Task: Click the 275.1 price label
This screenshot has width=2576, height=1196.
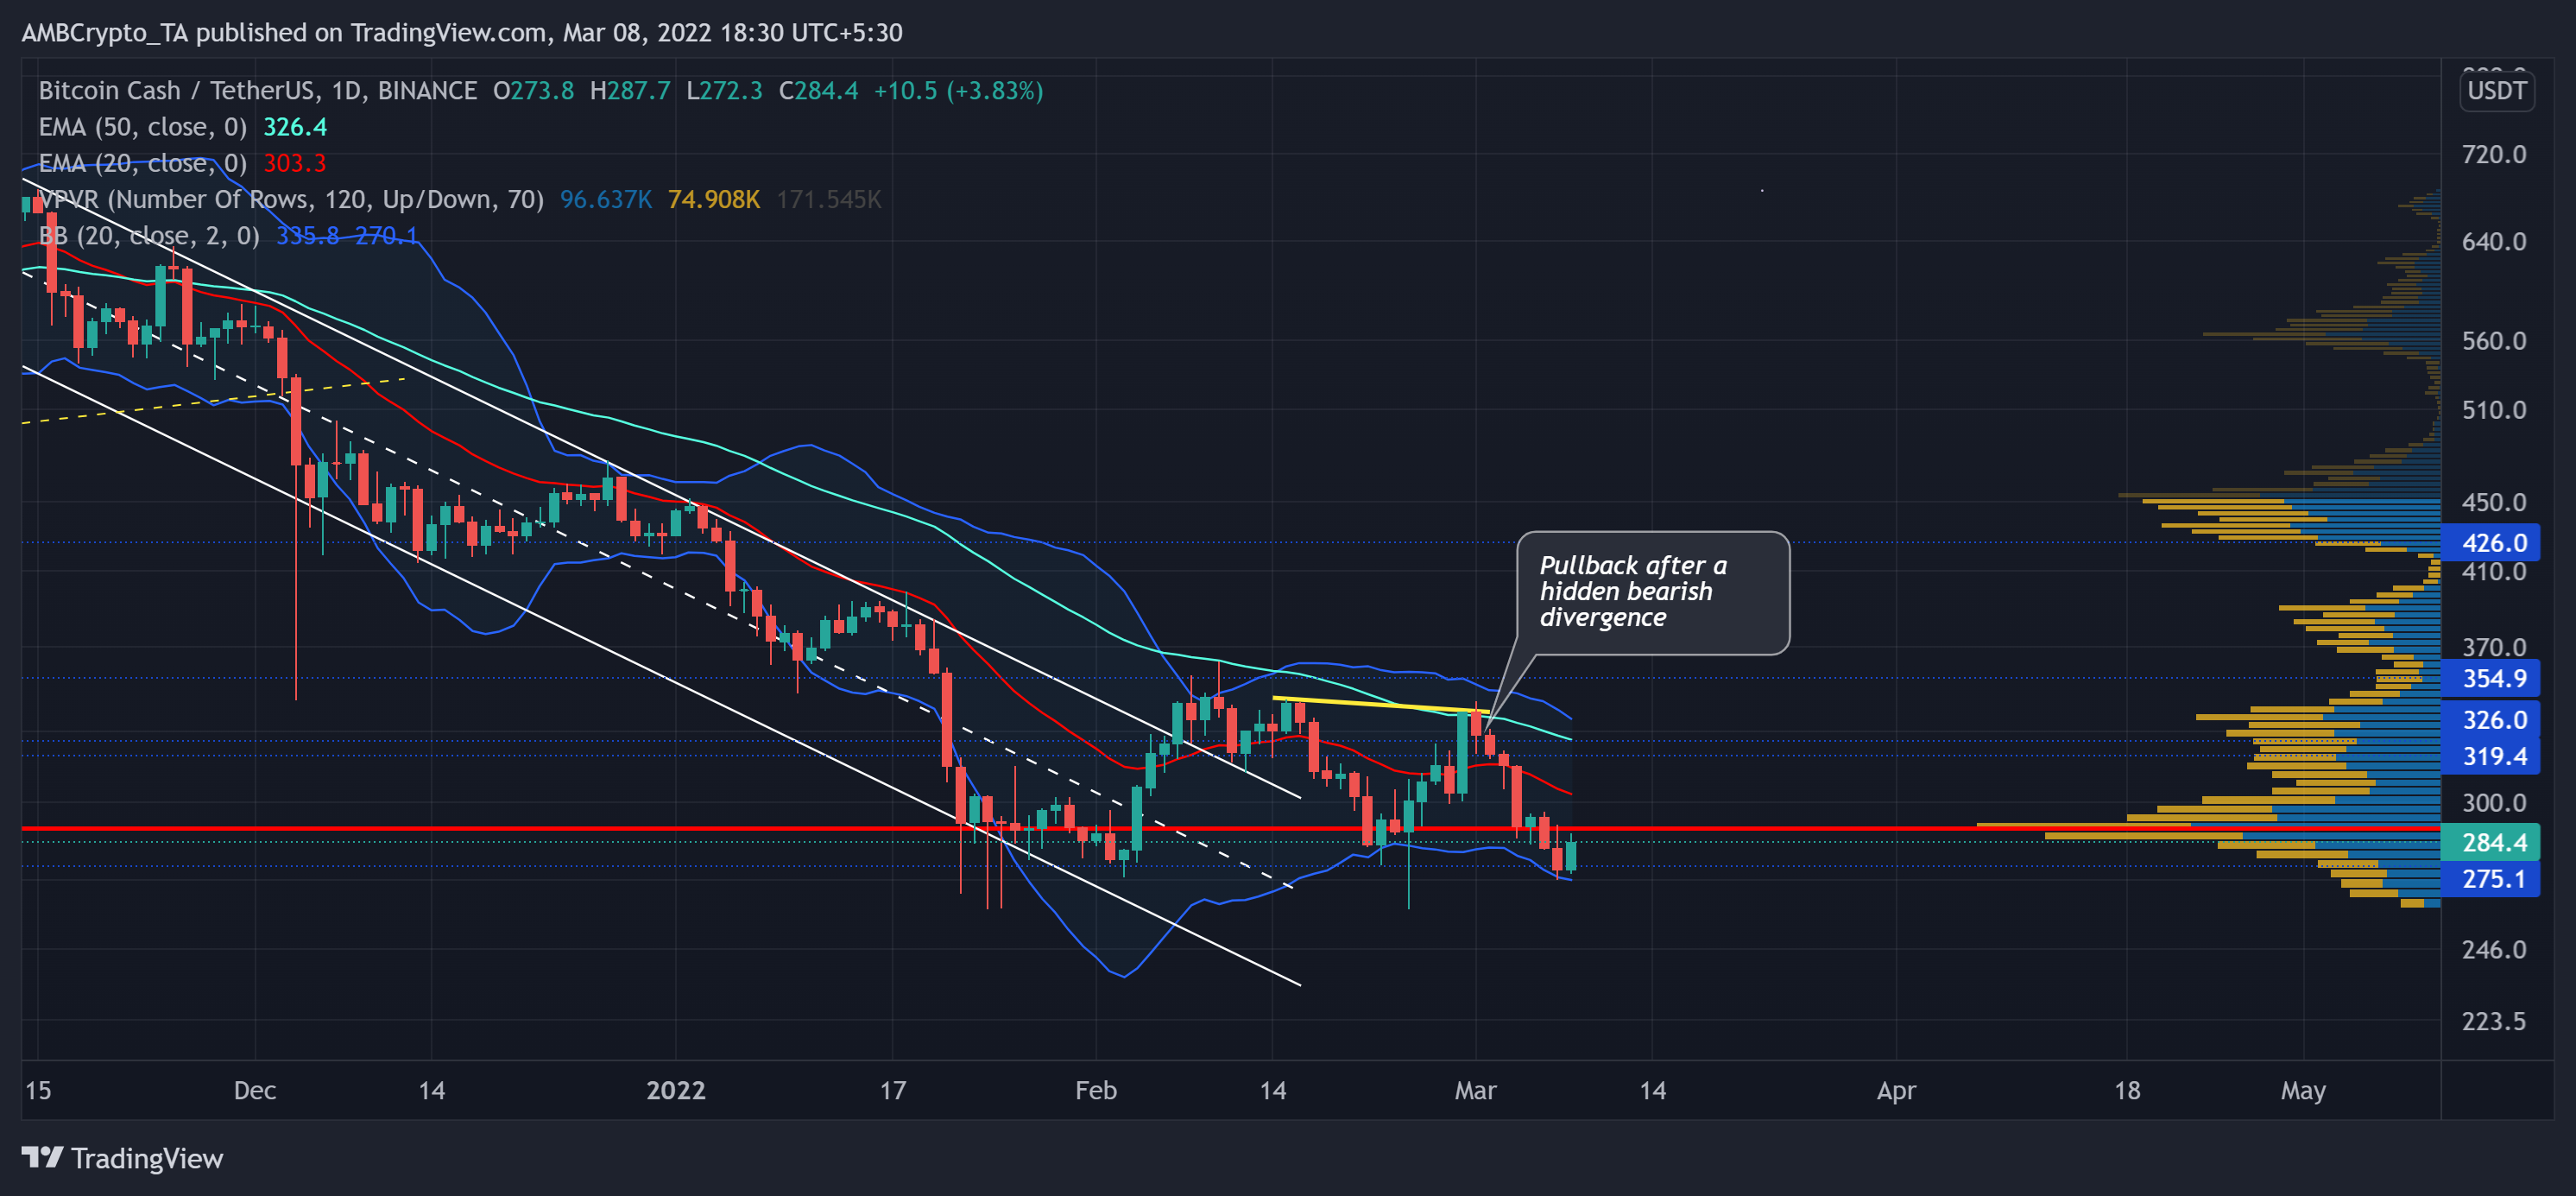Action: pyautogui.click(x=2490, y=880)
